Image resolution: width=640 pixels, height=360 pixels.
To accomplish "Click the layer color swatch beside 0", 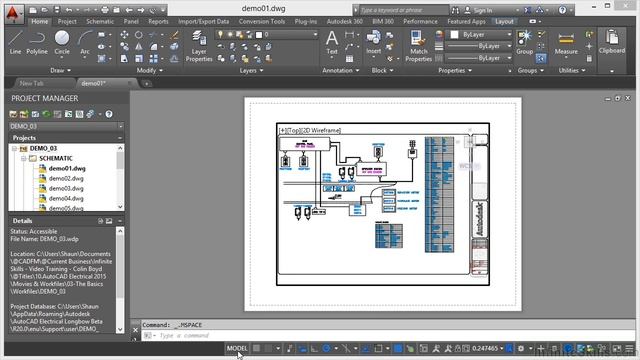I will click(259, 35).
